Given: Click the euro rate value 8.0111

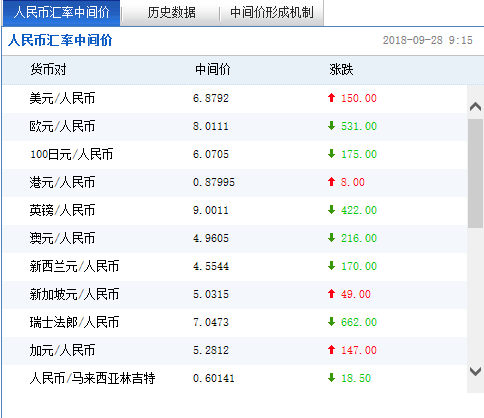Looking at the screenshot, I should click(x=211, y=126).
